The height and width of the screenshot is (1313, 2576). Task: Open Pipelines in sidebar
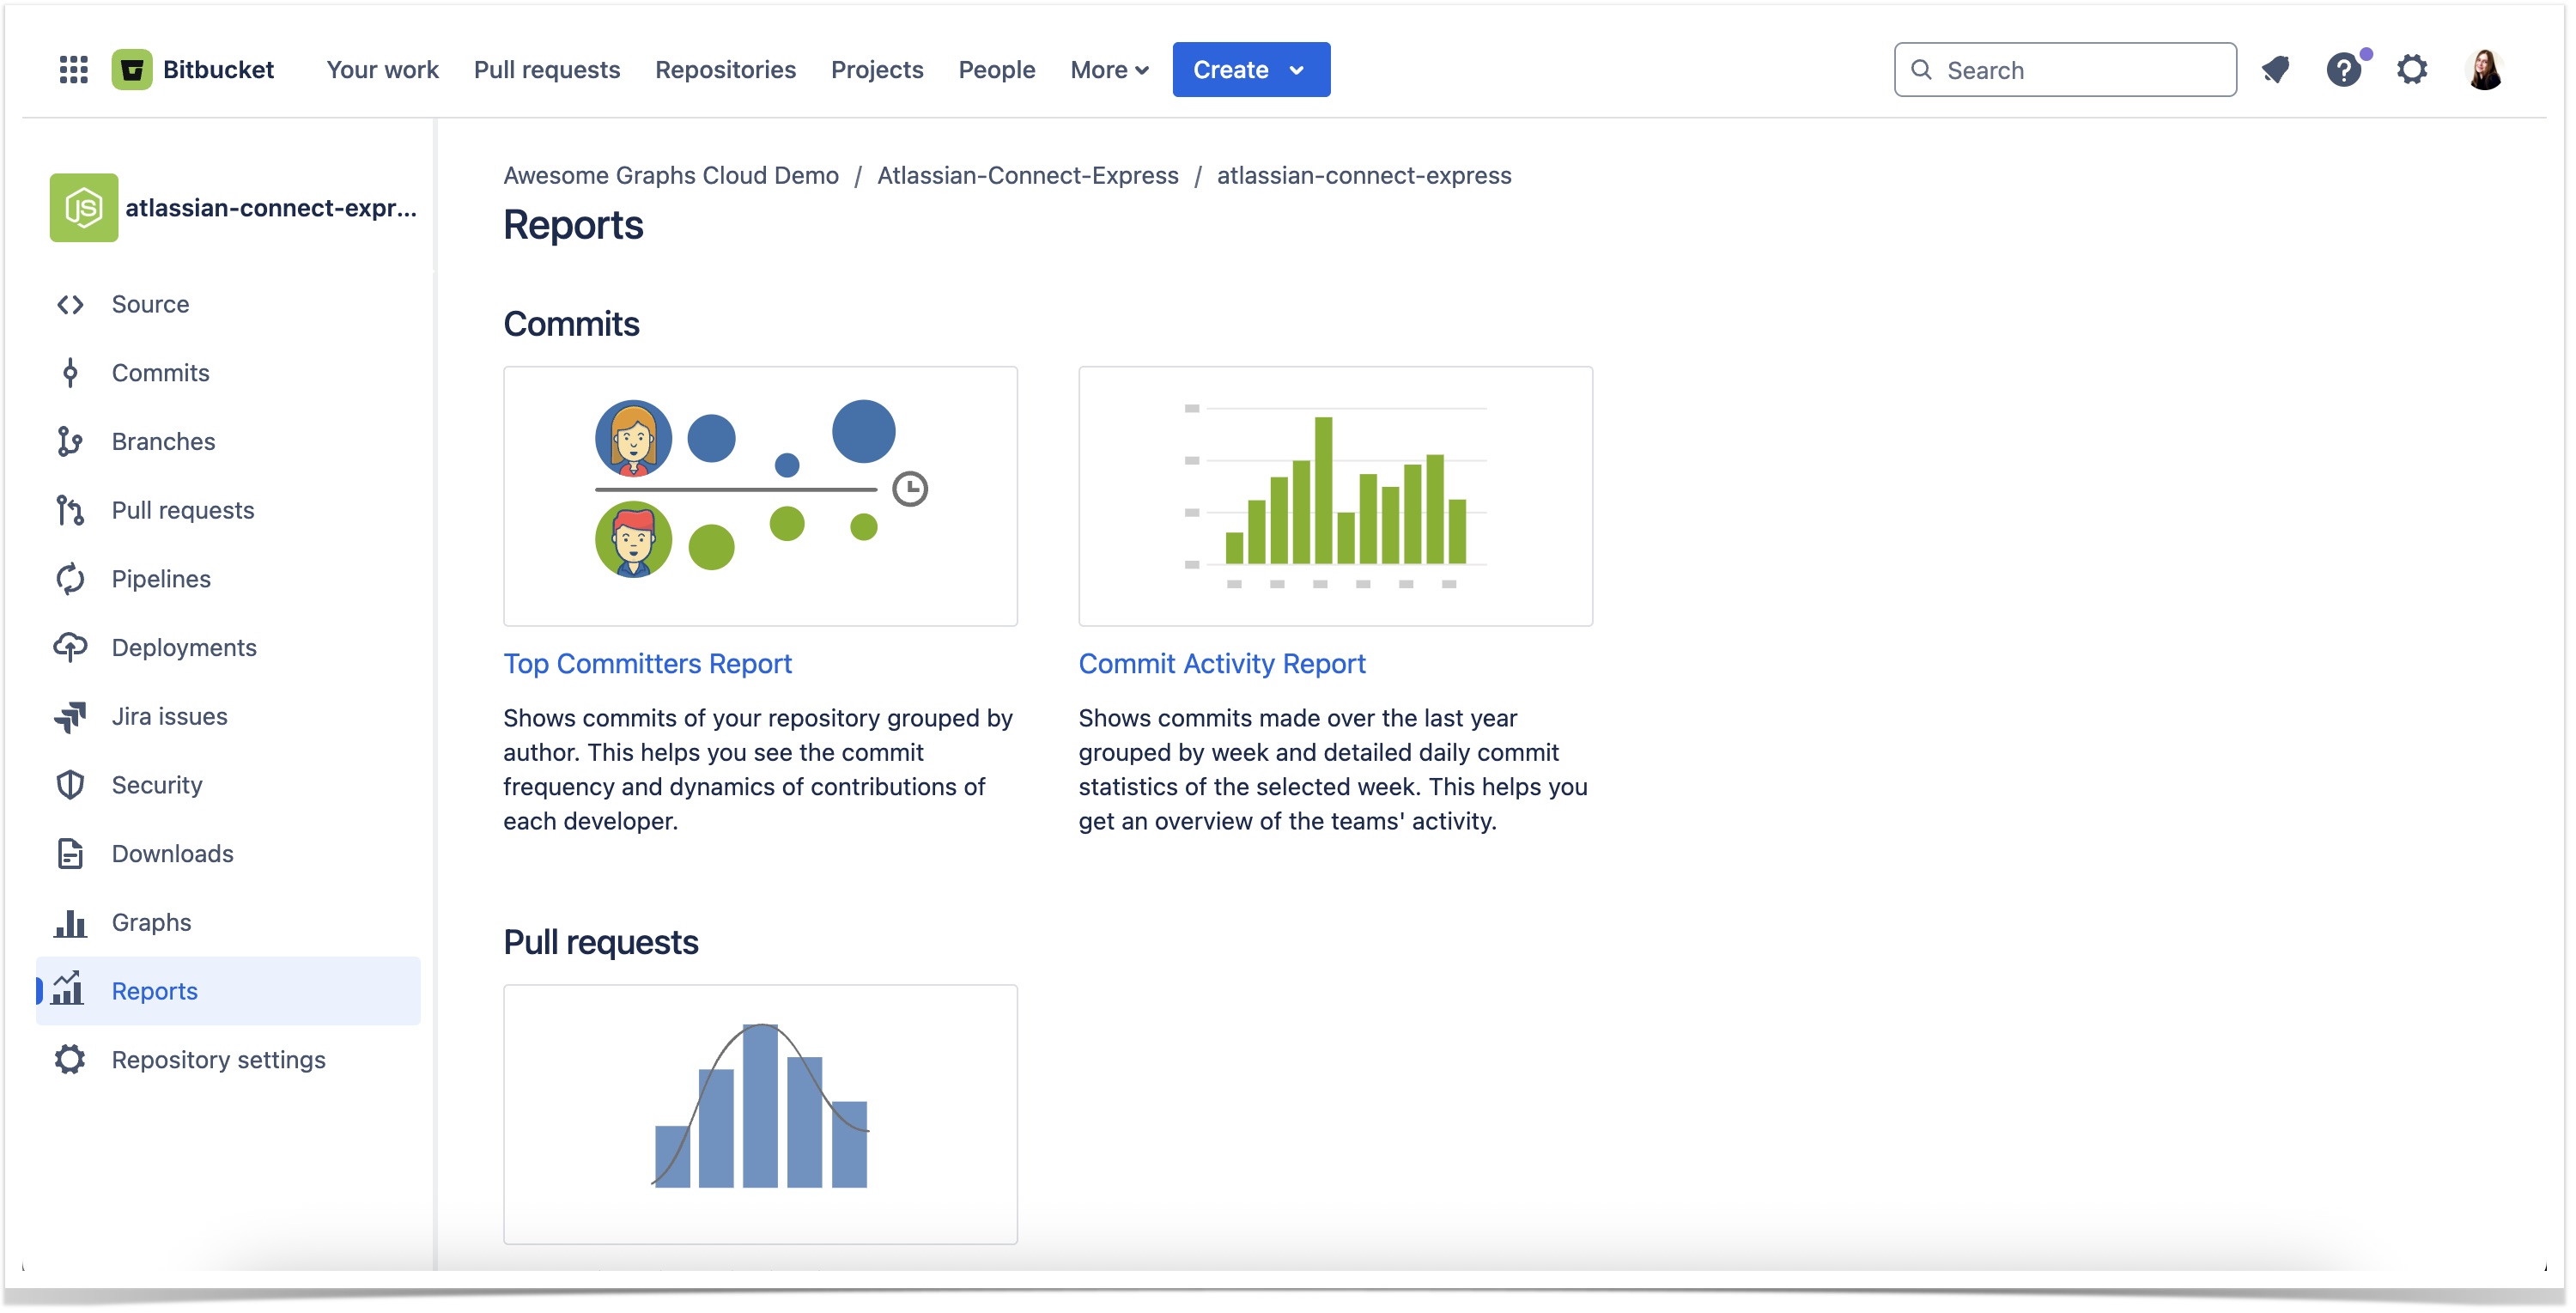click(x=161, y=579)
